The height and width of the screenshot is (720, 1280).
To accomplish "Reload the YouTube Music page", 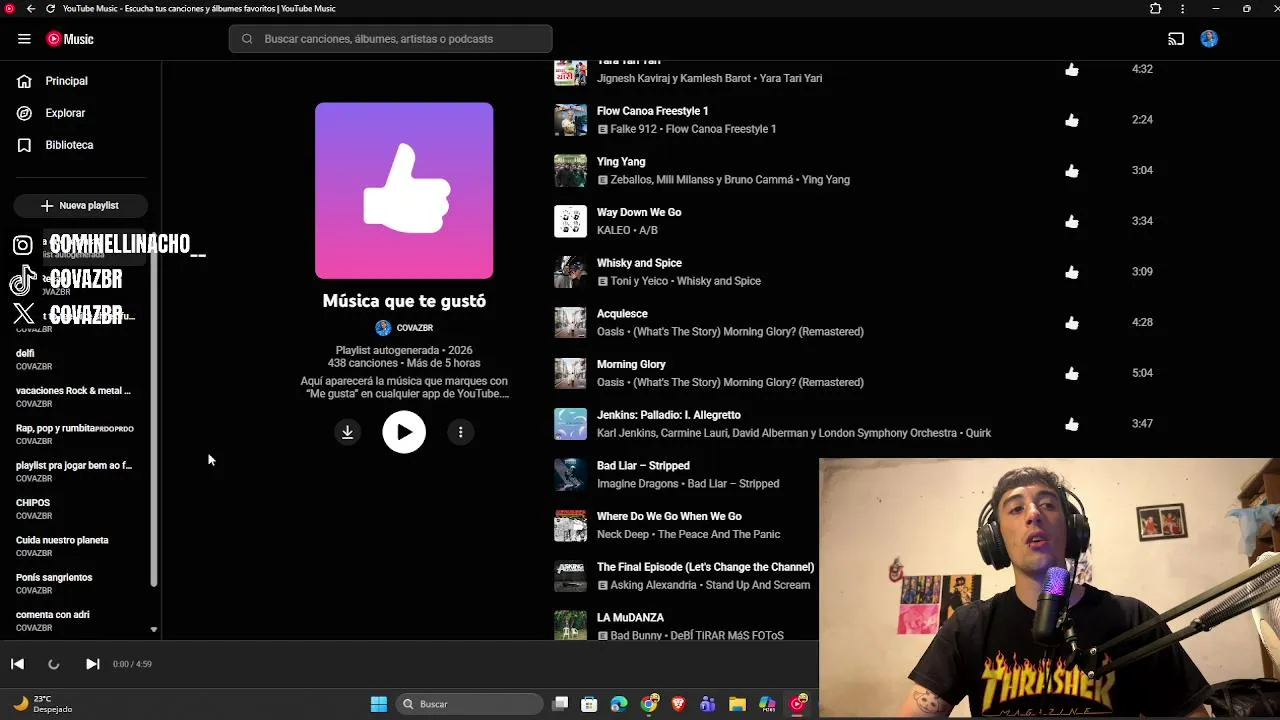I will pos(50,8).
